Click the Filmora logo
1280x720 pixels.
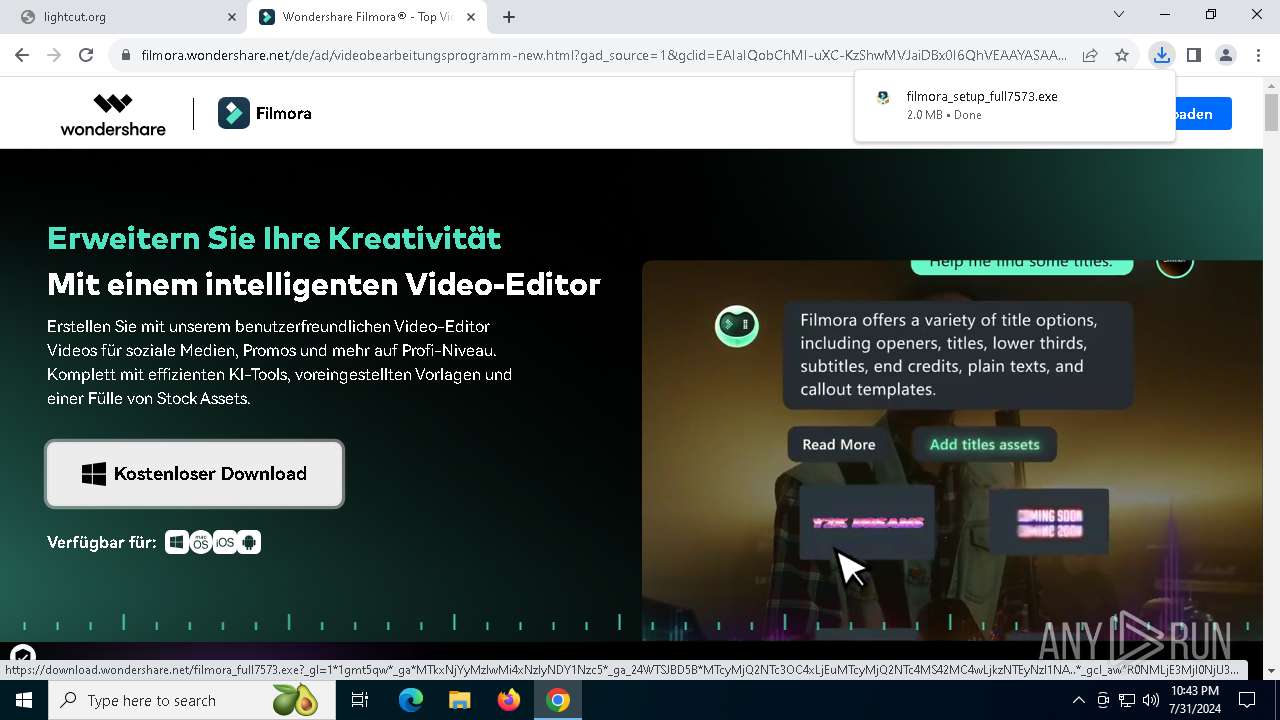(265, 113)
